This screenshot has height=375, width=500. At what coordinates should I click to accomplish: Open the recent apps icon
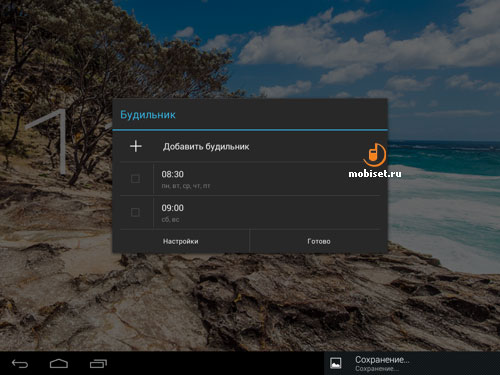point(98,364)
